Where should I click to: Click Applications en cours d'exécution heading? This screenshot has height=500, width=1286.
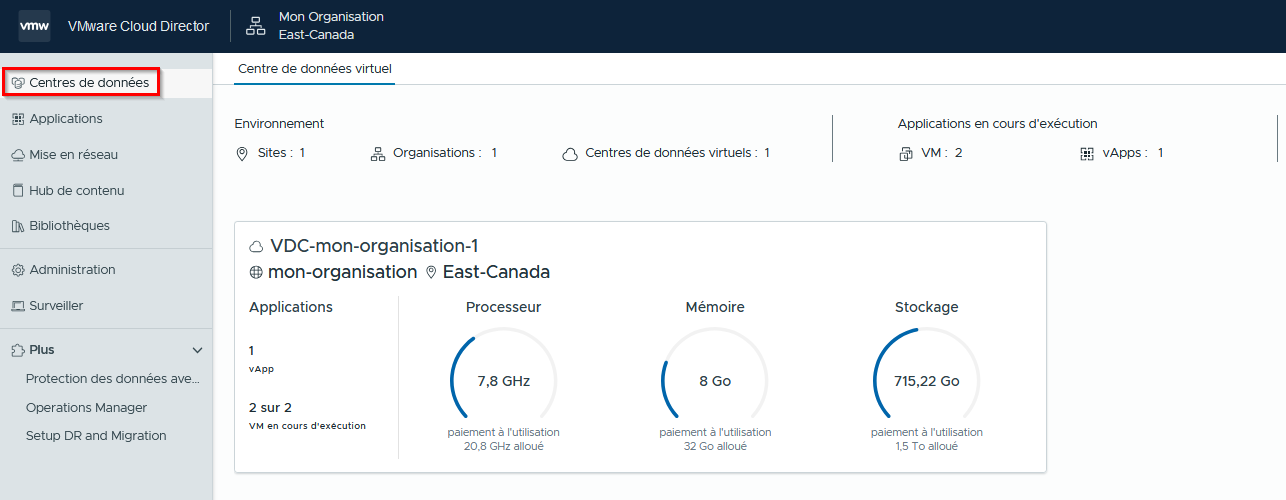[x=997, y=124]
